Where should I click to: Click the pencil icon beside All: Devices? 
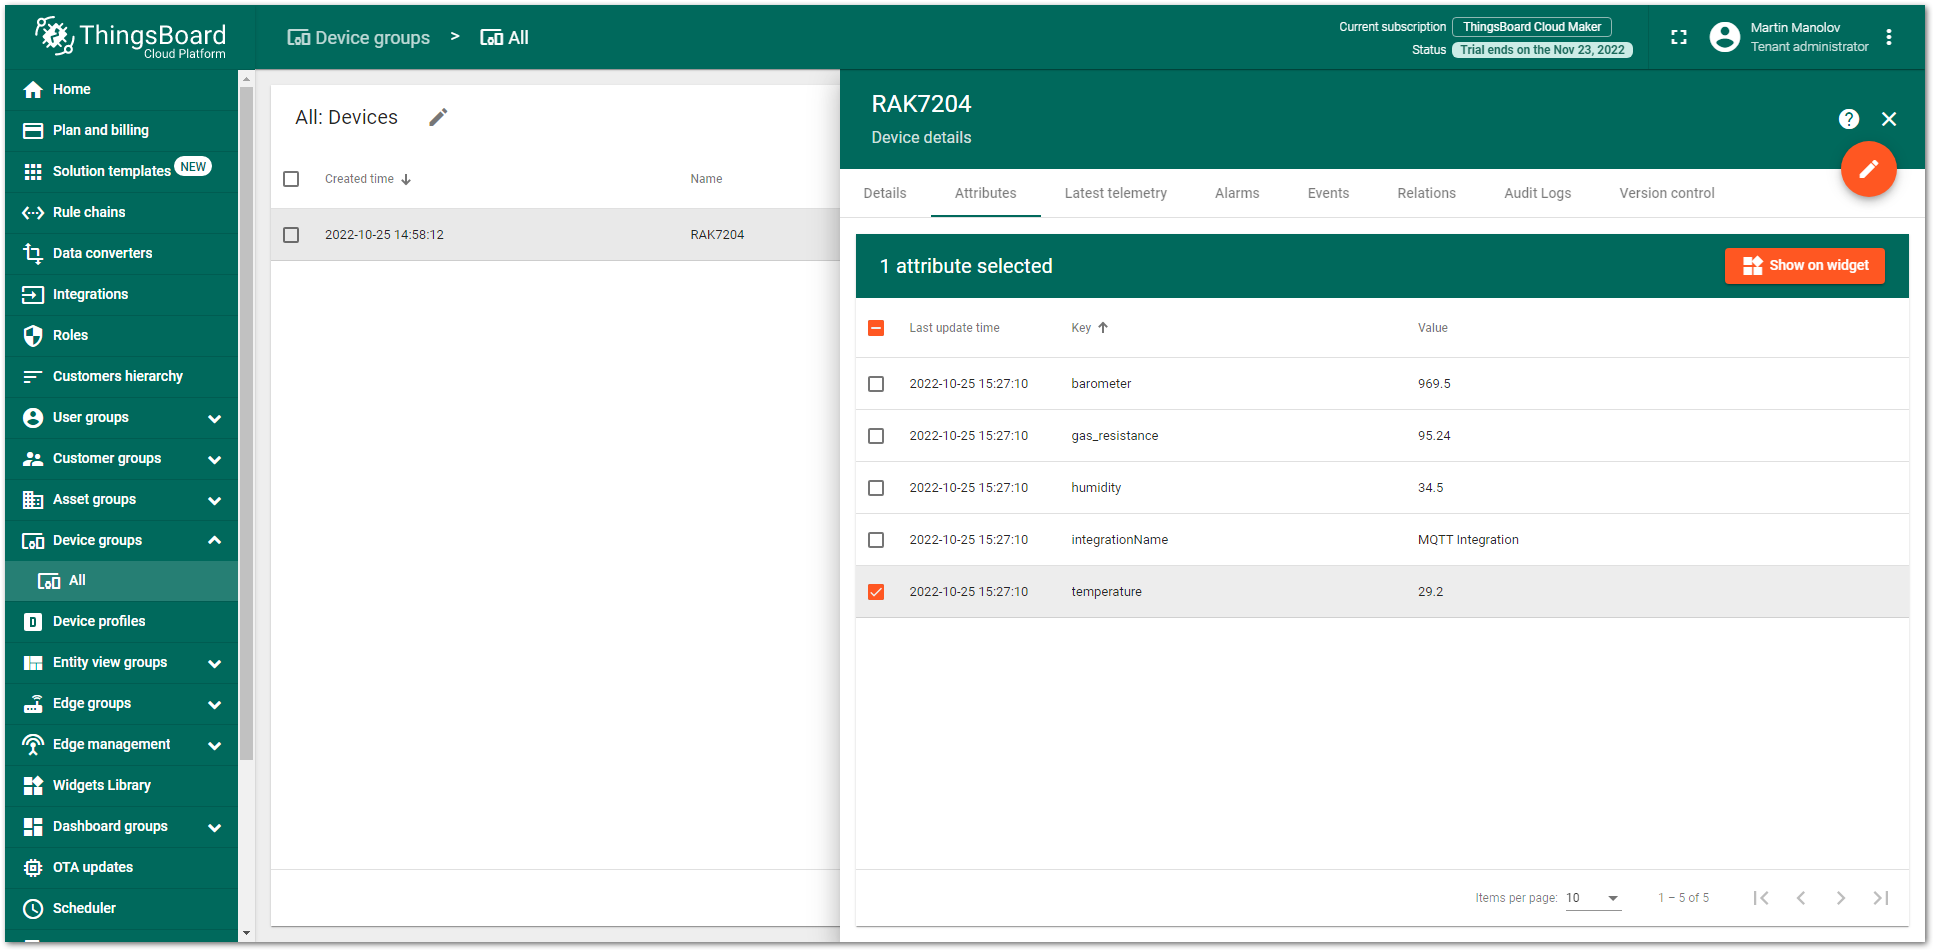pyautogui.click(x=438, y=118)
